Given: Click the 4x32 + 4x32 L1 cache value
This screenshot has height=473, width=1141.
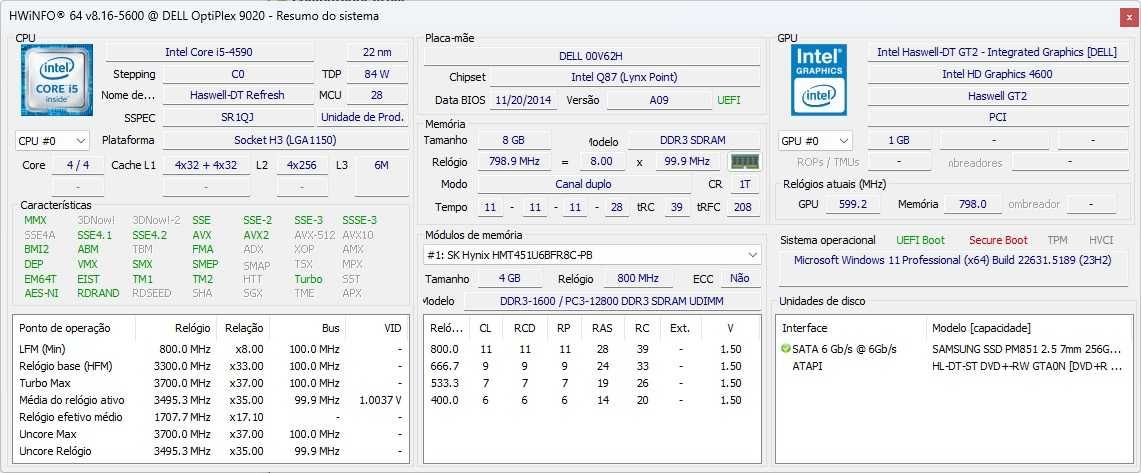Looking at the screenshot, I should (x=206, y=165).
